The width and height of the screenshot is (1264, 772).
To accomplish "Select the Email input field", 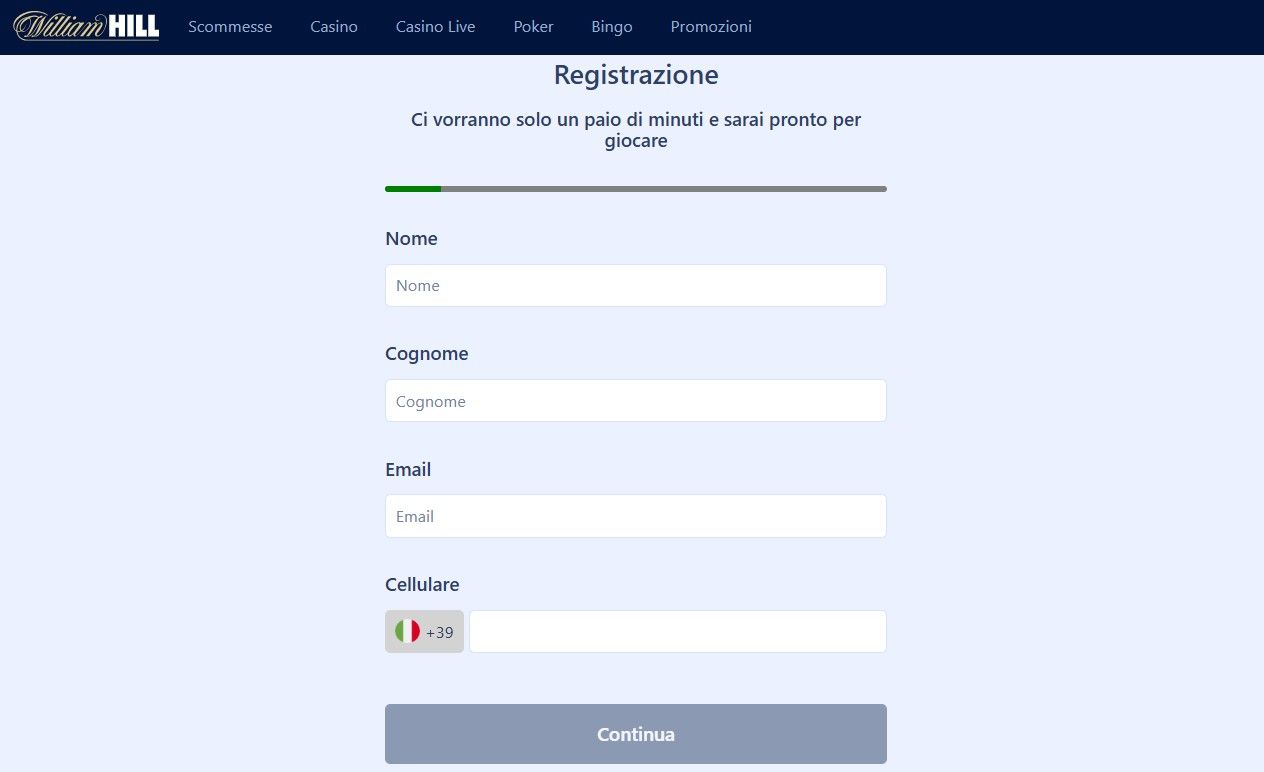I will point(635,516).
